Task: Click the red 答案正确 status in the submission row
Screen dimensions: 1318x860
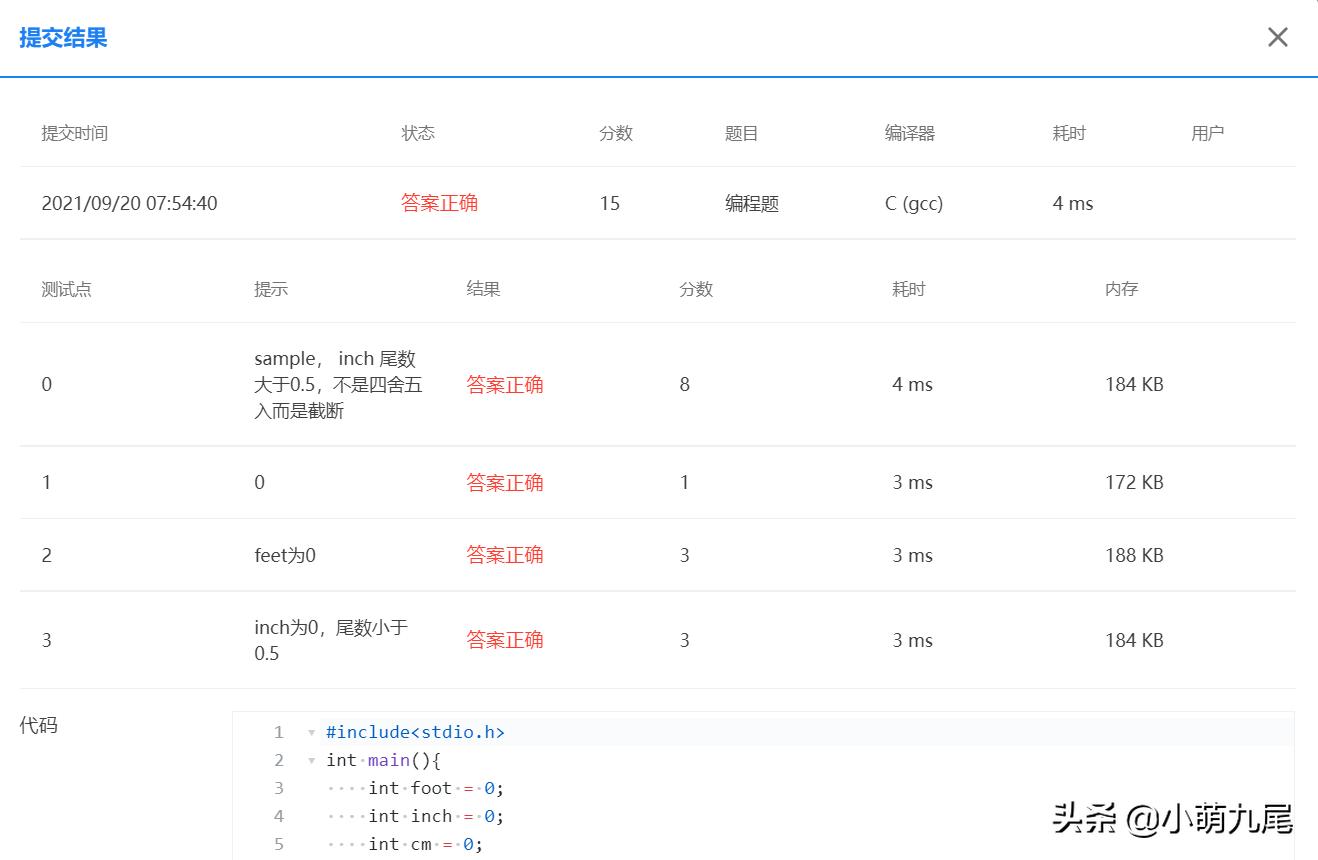Action: [439, 202]
